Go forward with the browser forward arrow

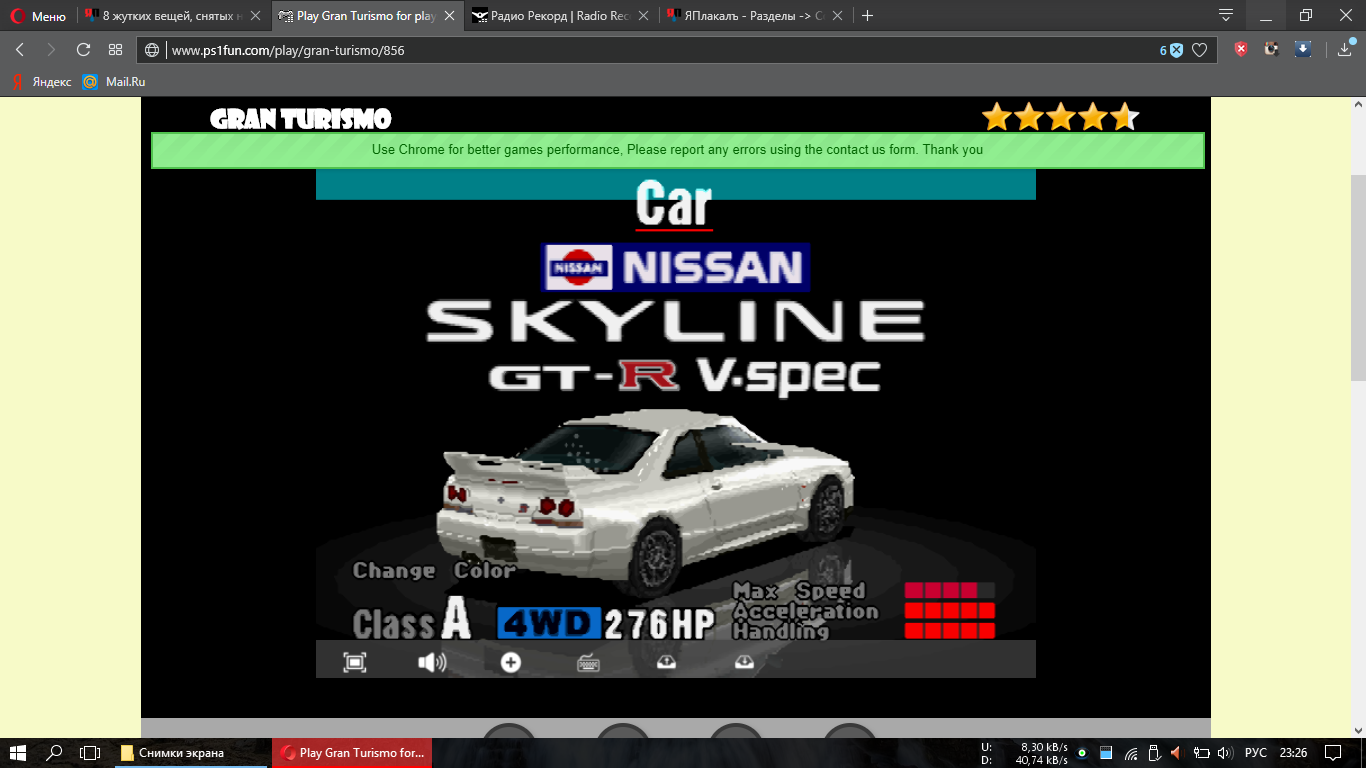pos(51,50)
